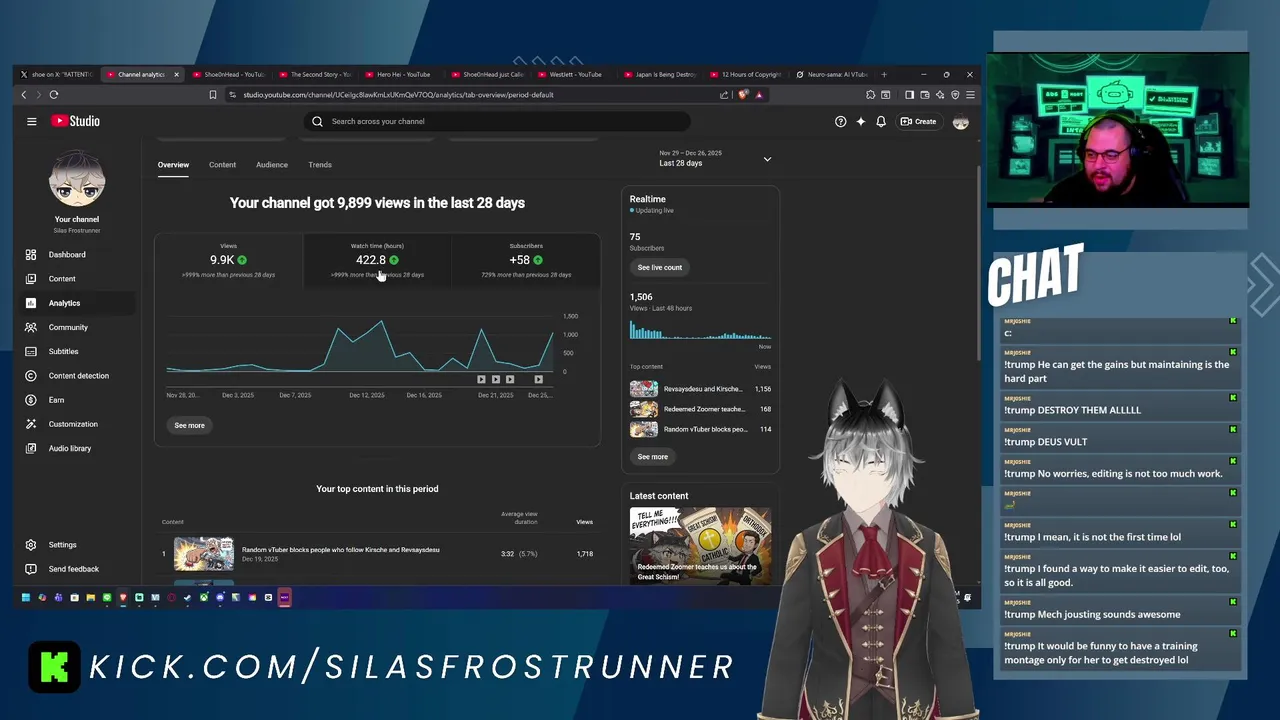
Task: Click the first video marker under chart
Action: (x=481, y=379)
